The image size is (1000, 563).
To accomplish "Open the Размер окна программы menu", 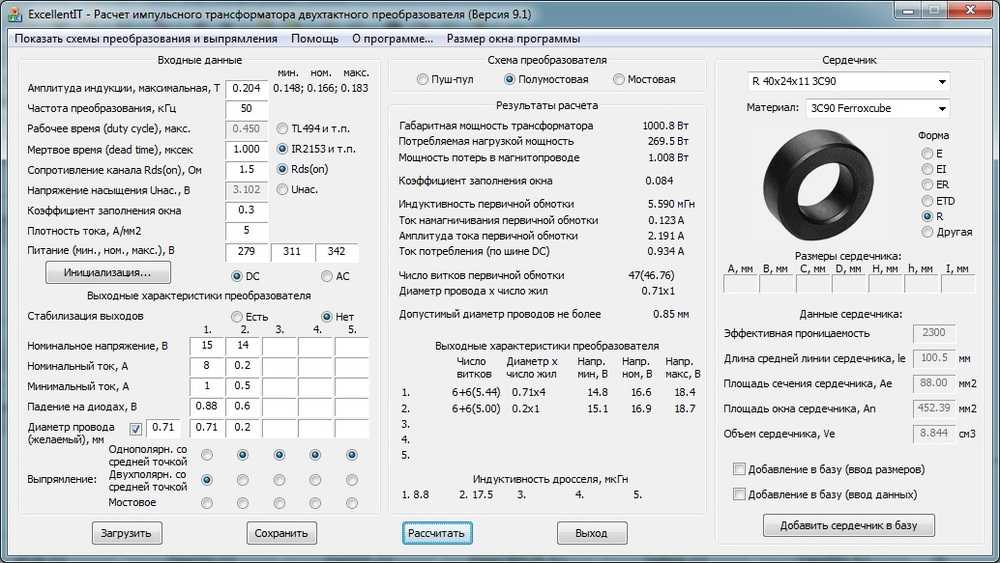I will point(513,38).
